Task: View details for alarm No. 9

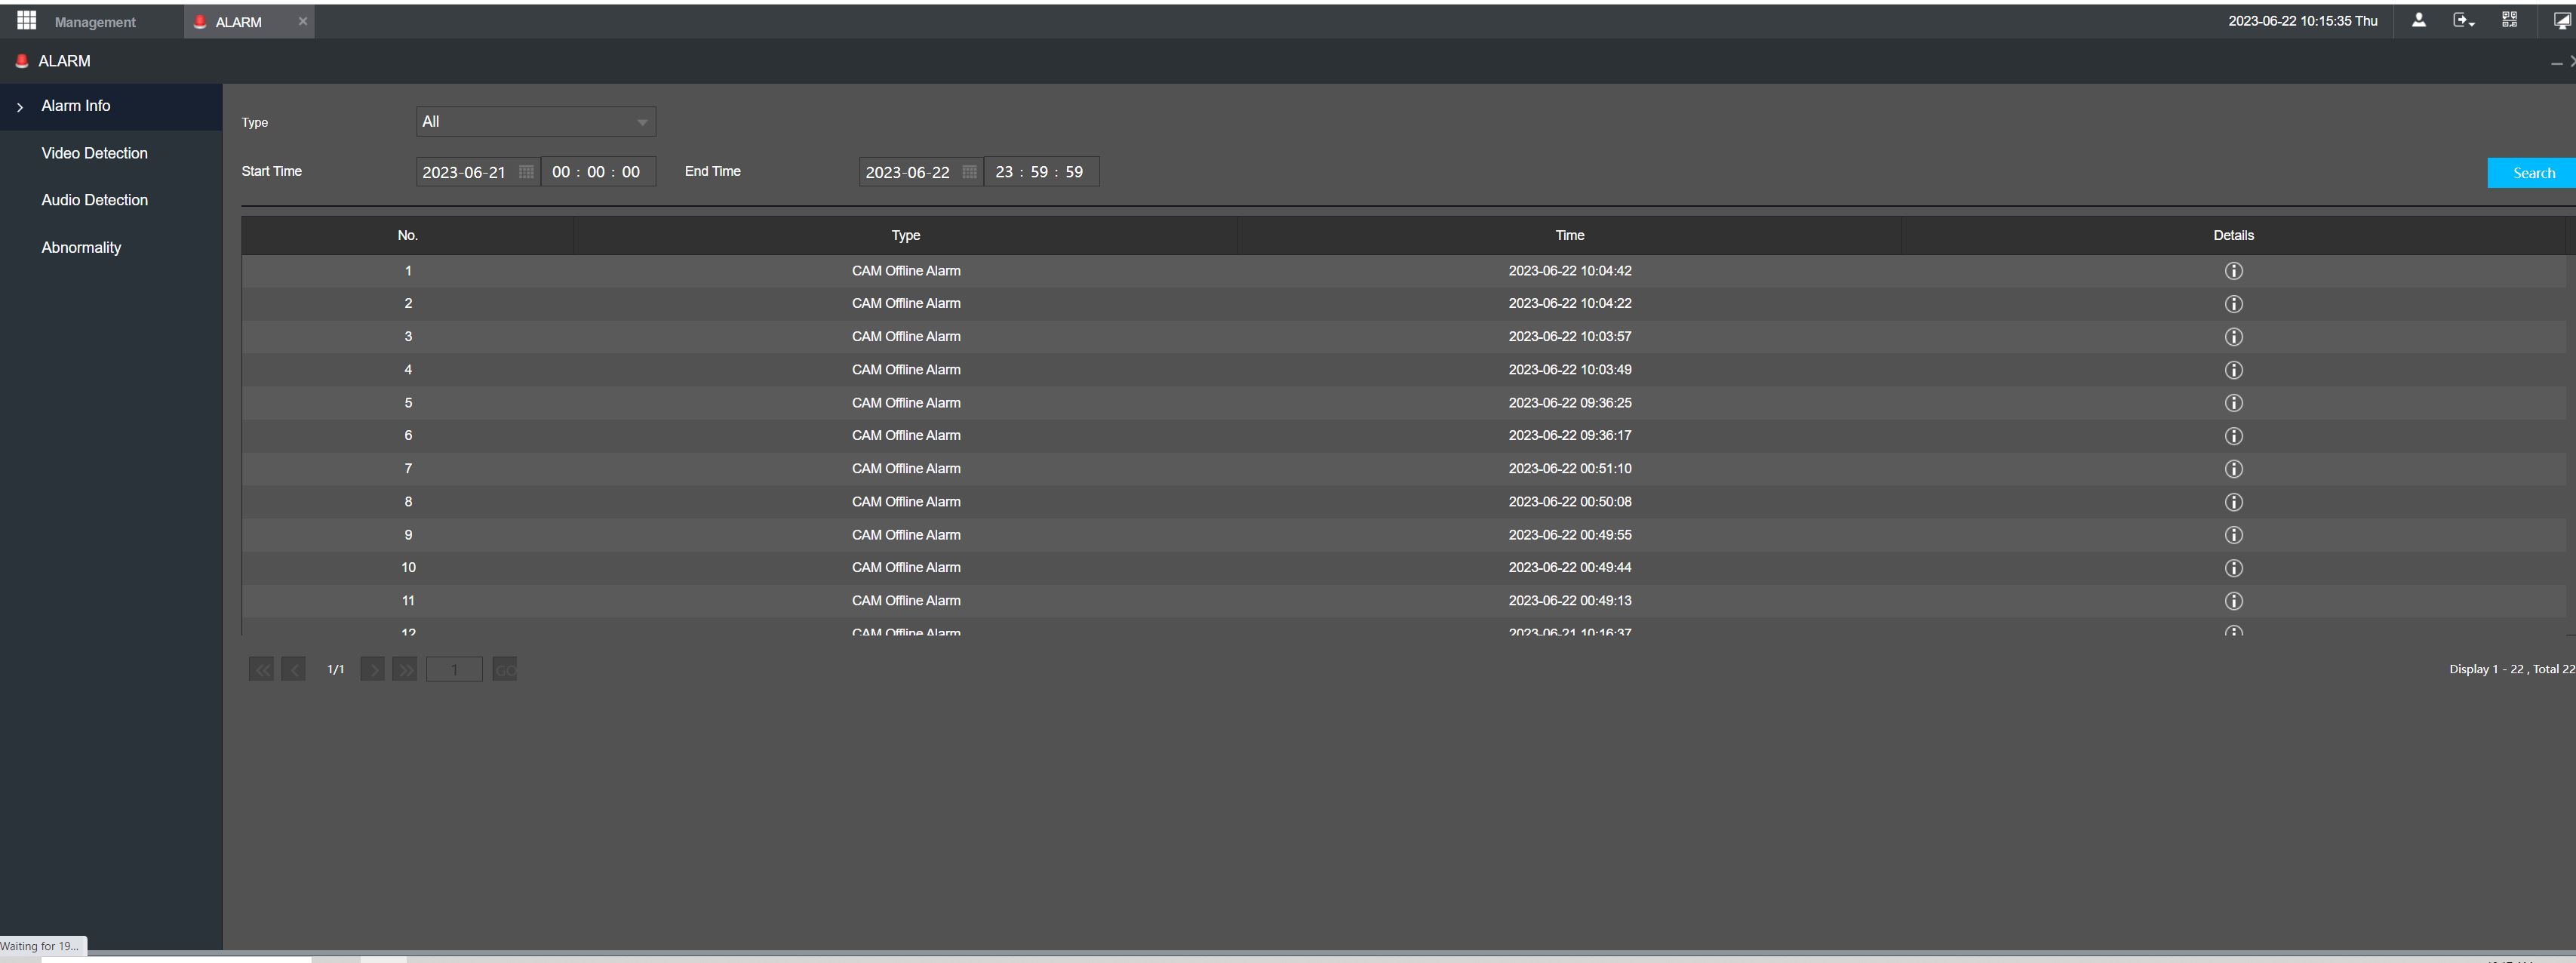Action: pos(2233,535)
